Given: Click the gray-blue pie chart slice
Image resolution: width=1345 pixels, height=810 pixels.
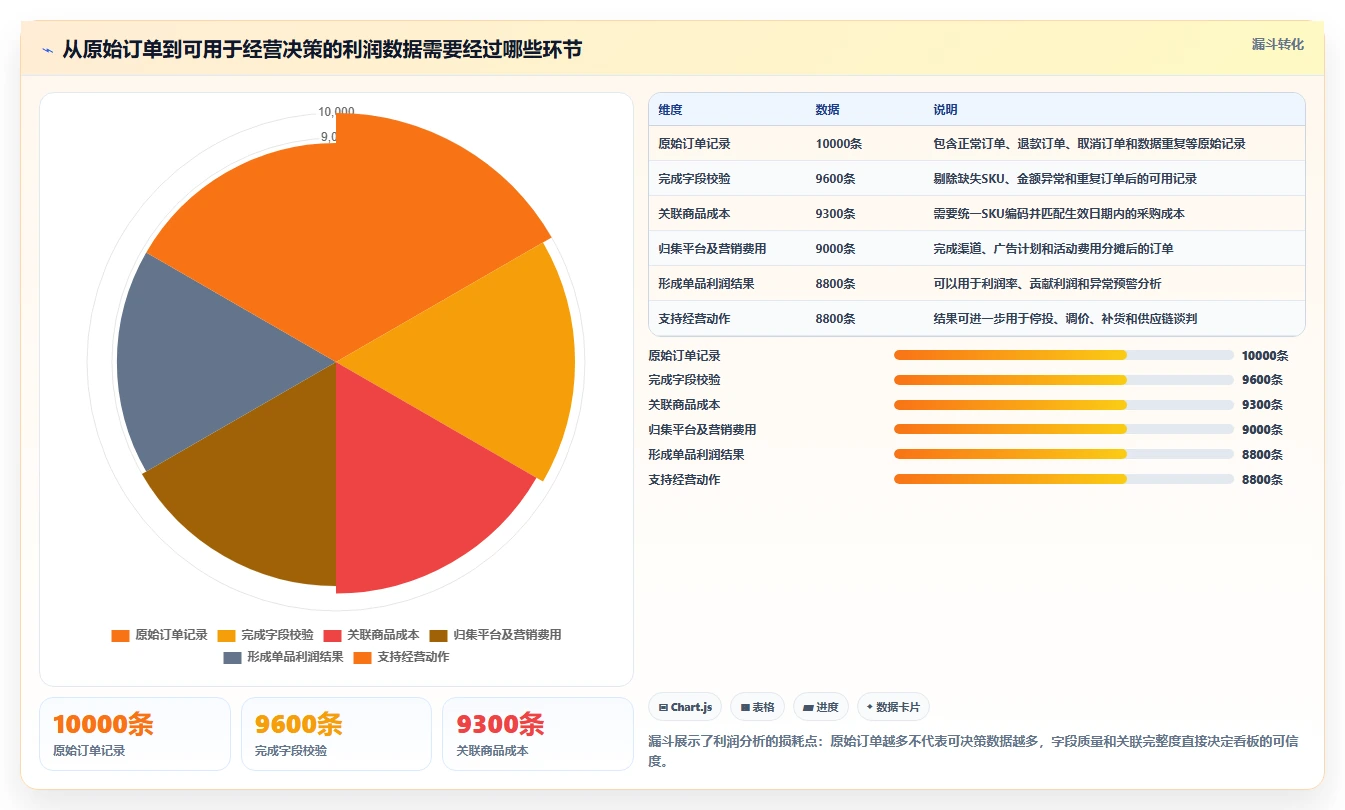Looking at the screenshot, I should 200,360.
